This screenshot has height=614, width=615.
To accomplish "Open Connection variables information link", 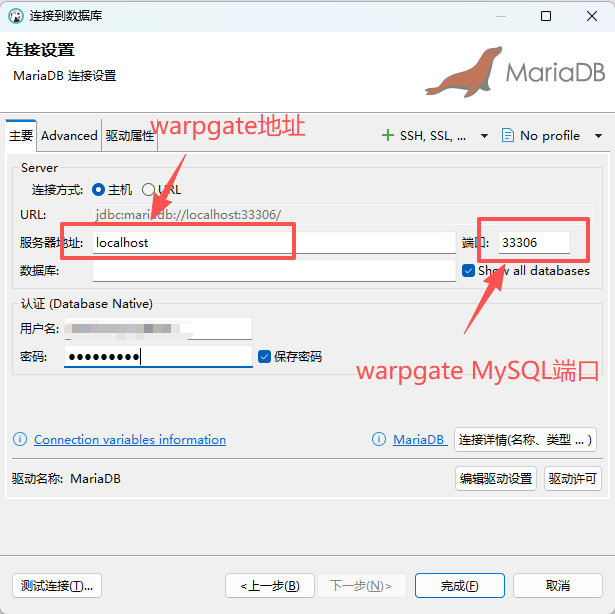I will (x=130, y=439).
